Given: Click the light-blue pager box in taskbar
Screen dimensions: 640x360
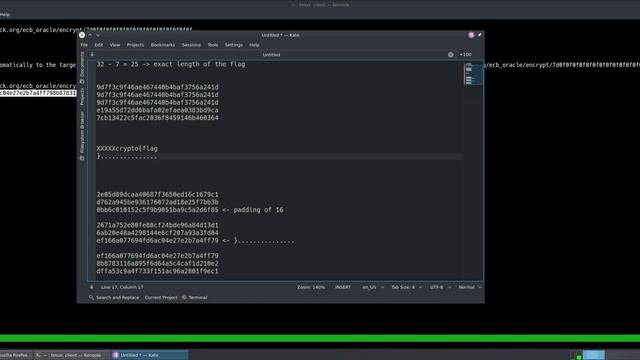Looking at the screenshot, I should [594, 355].
